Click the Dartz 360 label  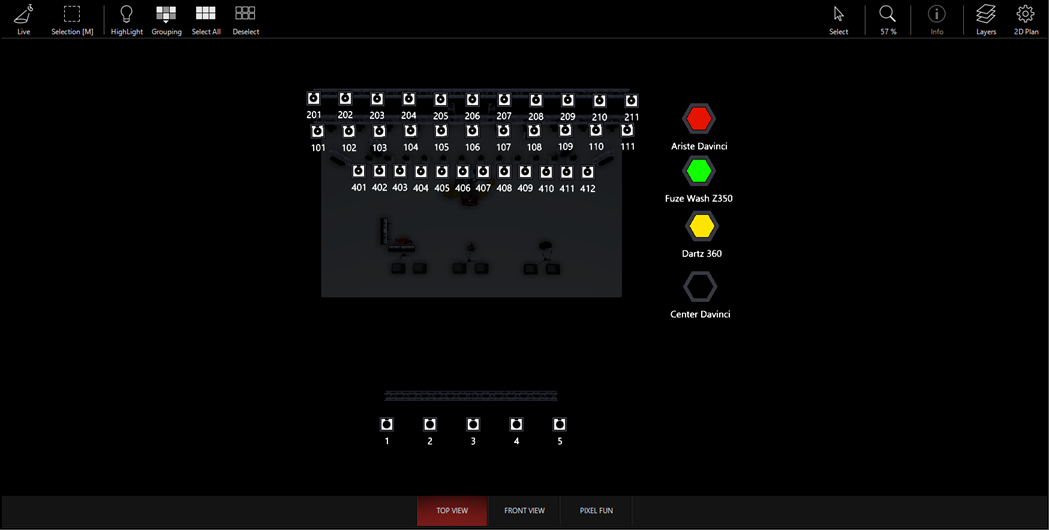tap(702, 254)
